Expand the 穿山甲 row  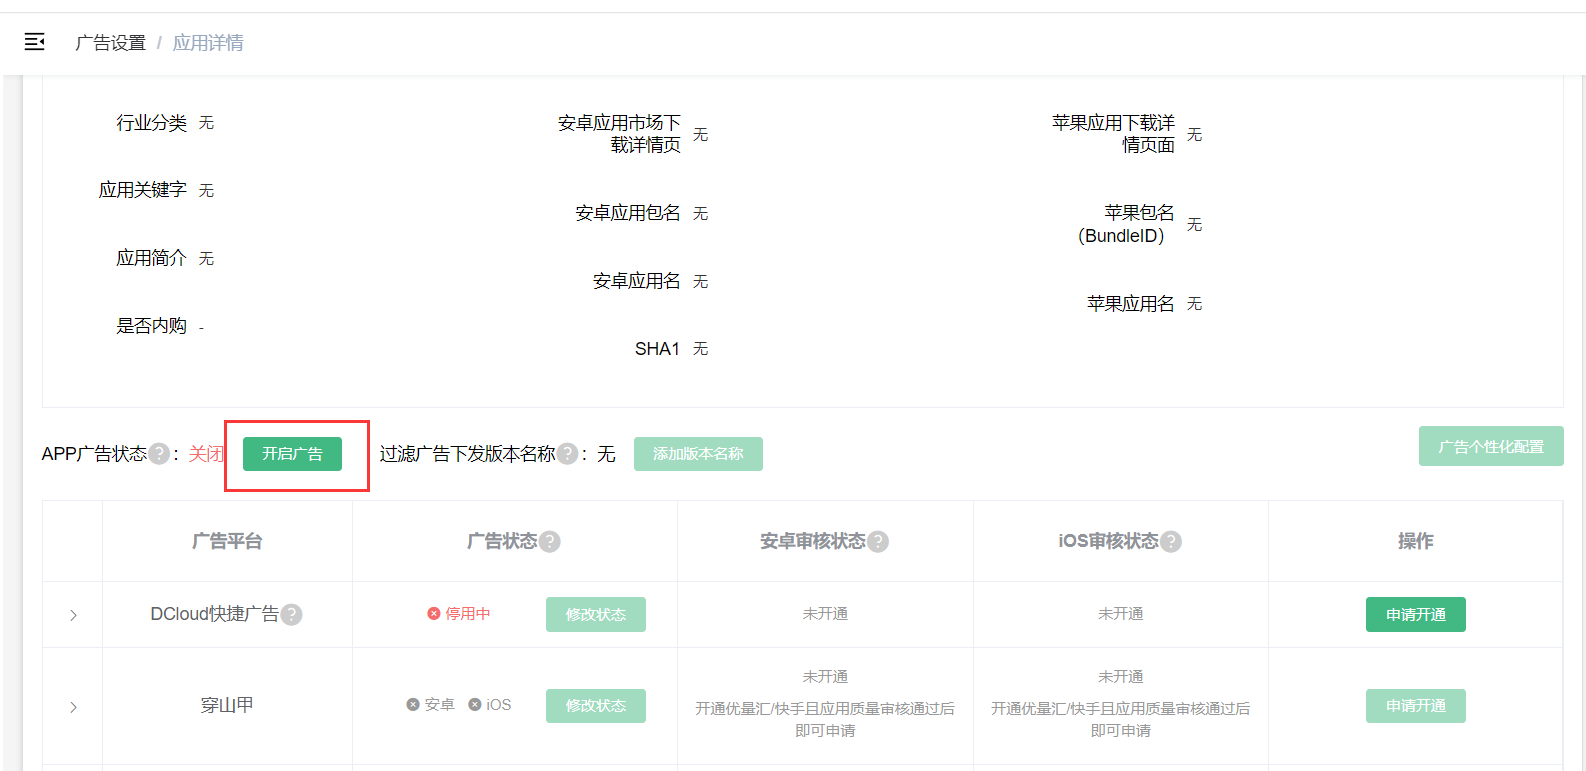[73, 707]
